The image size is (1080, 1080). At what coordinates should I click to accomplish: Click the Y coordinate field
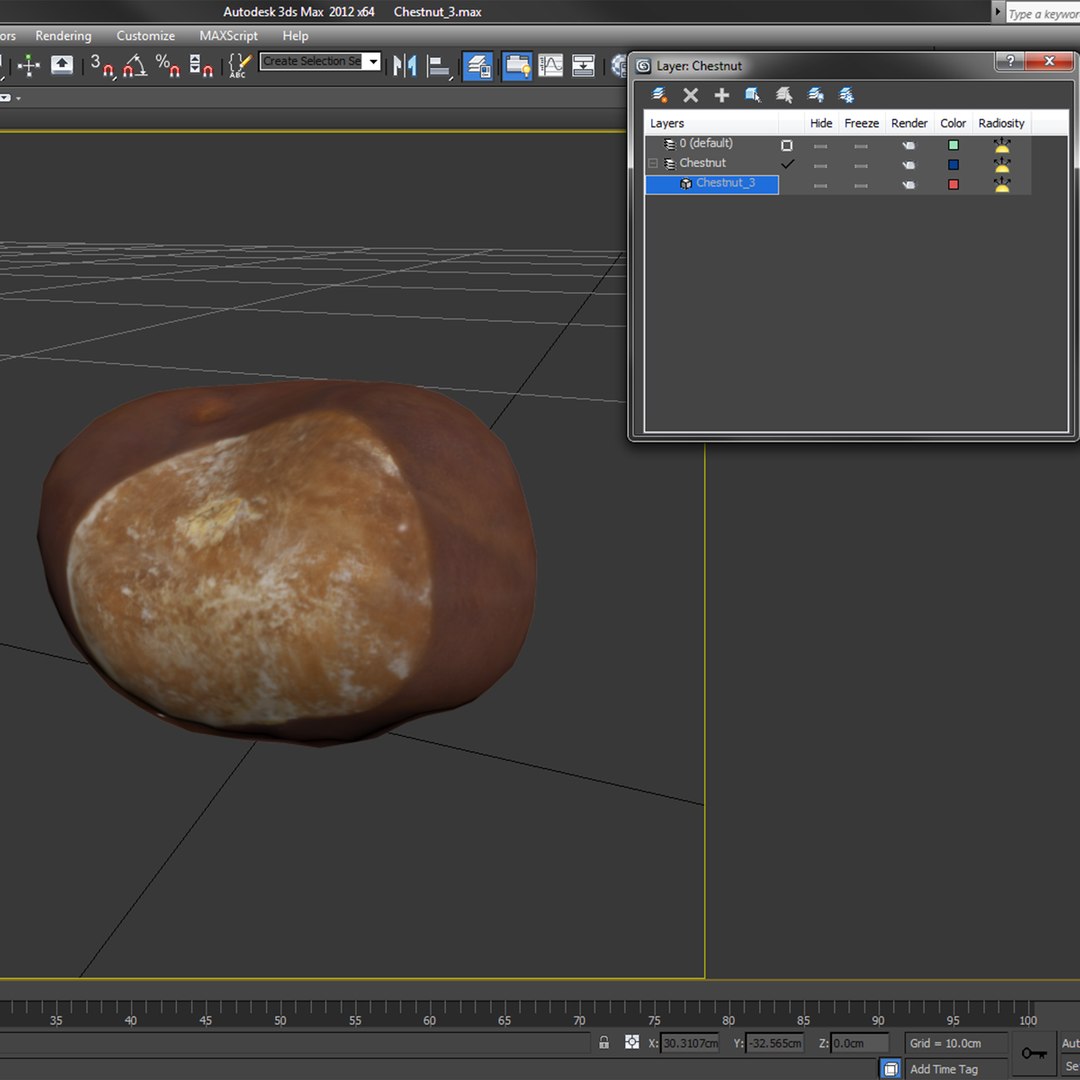click(774, 1043)
